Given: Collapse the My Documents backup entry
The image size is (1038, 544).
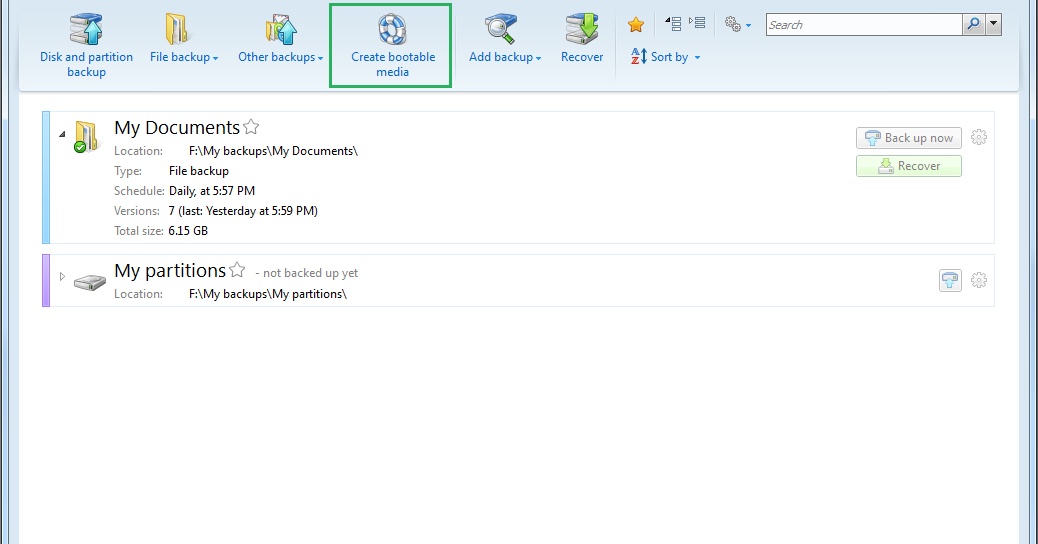Looking at the screenshot, I should [62, 134].
